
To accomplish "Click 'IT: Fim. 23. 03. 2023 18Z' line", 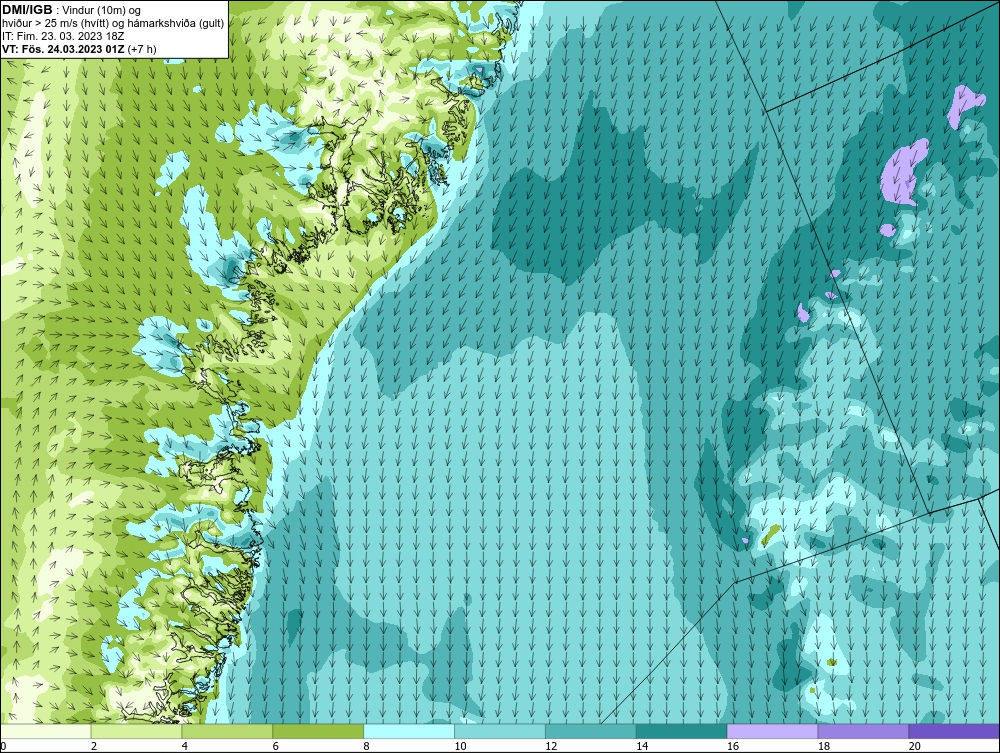I will (63, 36).
